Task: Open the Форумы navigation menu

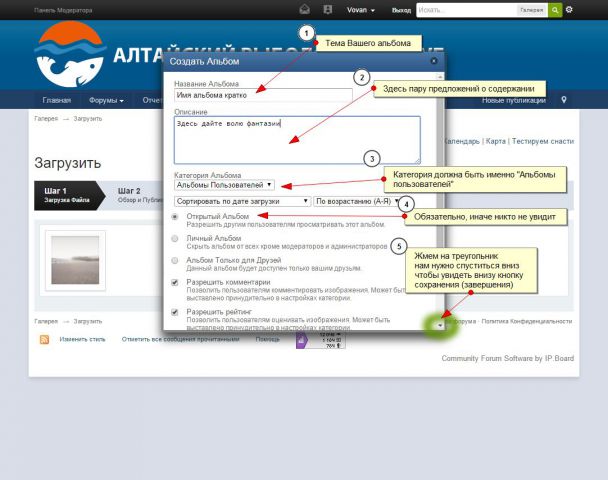Action: pos(106,100)
